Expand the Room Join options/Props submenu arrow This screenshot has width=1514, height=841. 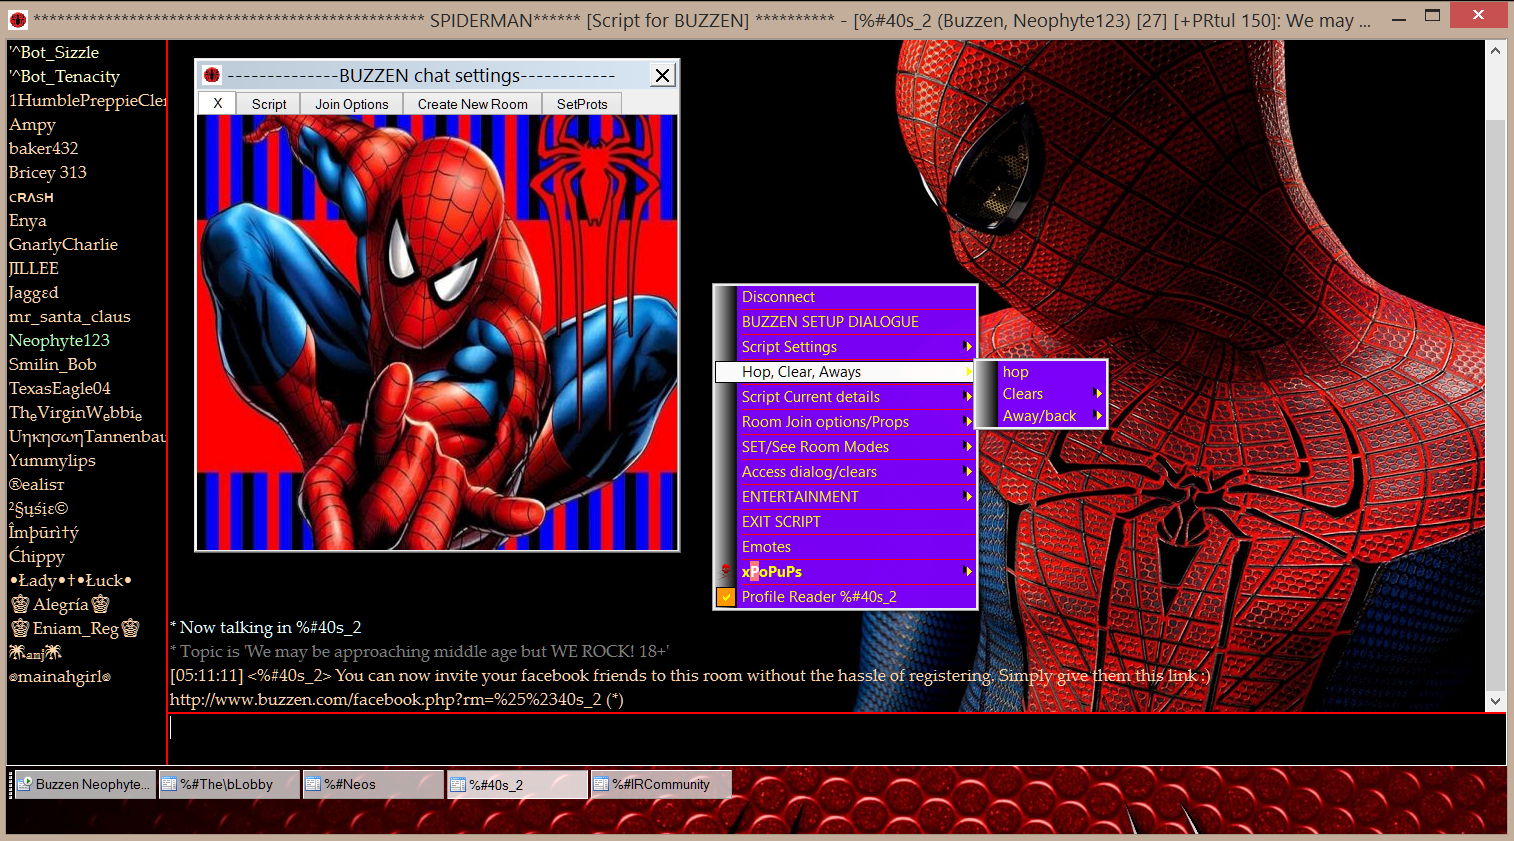point(967,421)
